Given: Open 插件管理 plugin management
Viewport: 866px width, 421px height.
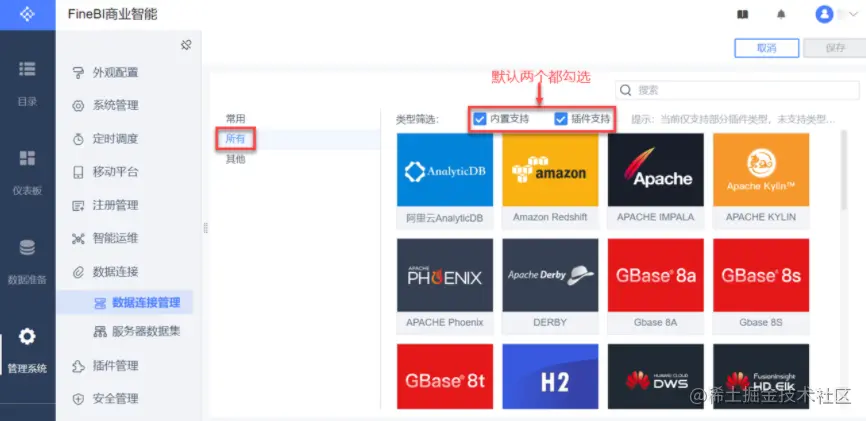Looking at the screenshot, I should pyautogui.click(x=115, y=365).
